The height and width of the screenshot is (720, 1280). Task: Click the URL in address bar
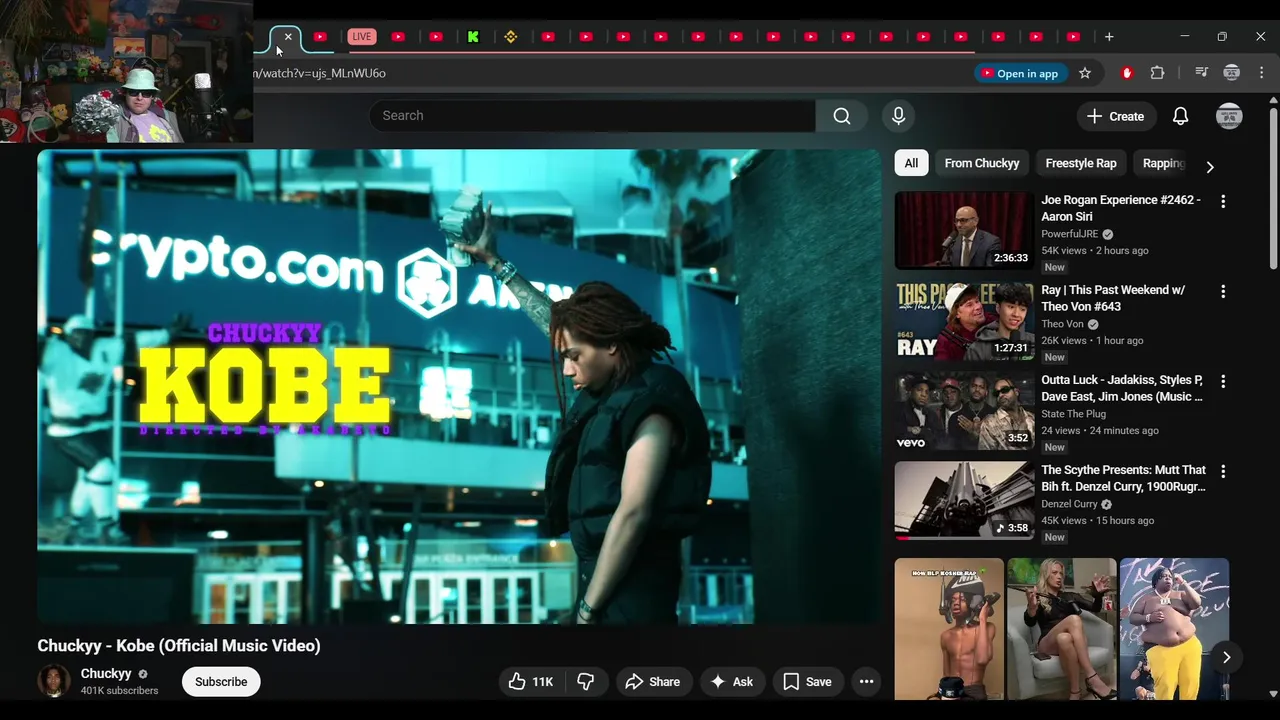point(320,73)
